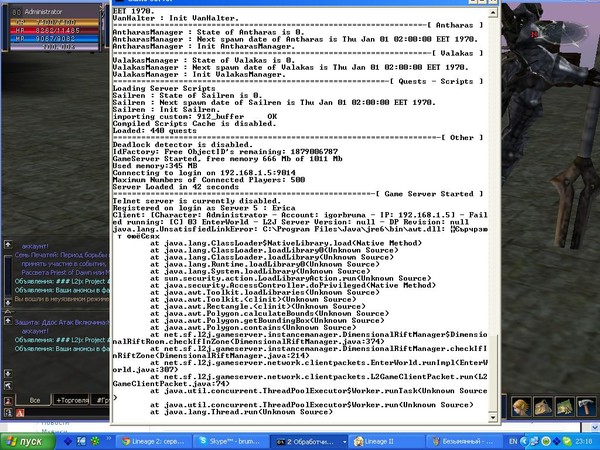Click the 'Защита: Ддос Атак' chat message
Screen dimensions: 600x450
click(62, 323)
